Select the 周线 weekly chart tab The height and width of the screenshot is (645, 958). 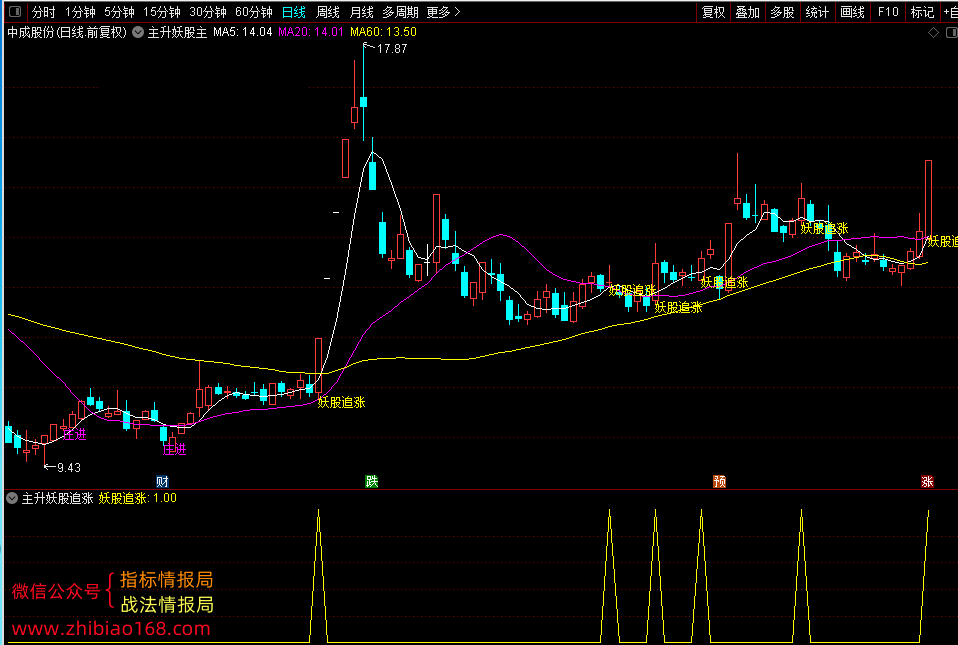328,12
